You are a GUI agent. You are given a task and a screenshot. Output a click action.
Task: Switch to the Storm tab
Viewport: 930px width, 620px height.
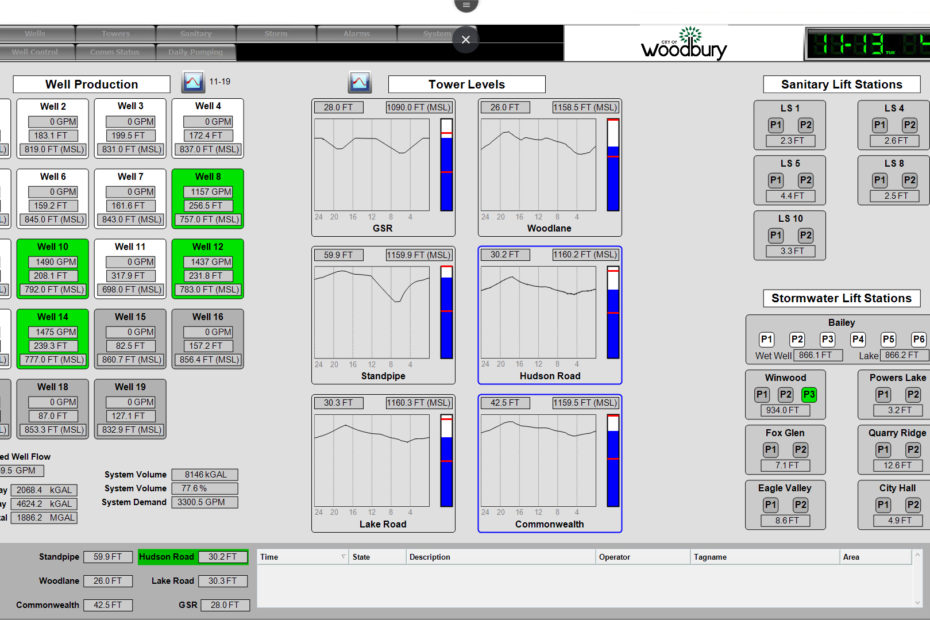pyautogui.click(x=276, y=34)
